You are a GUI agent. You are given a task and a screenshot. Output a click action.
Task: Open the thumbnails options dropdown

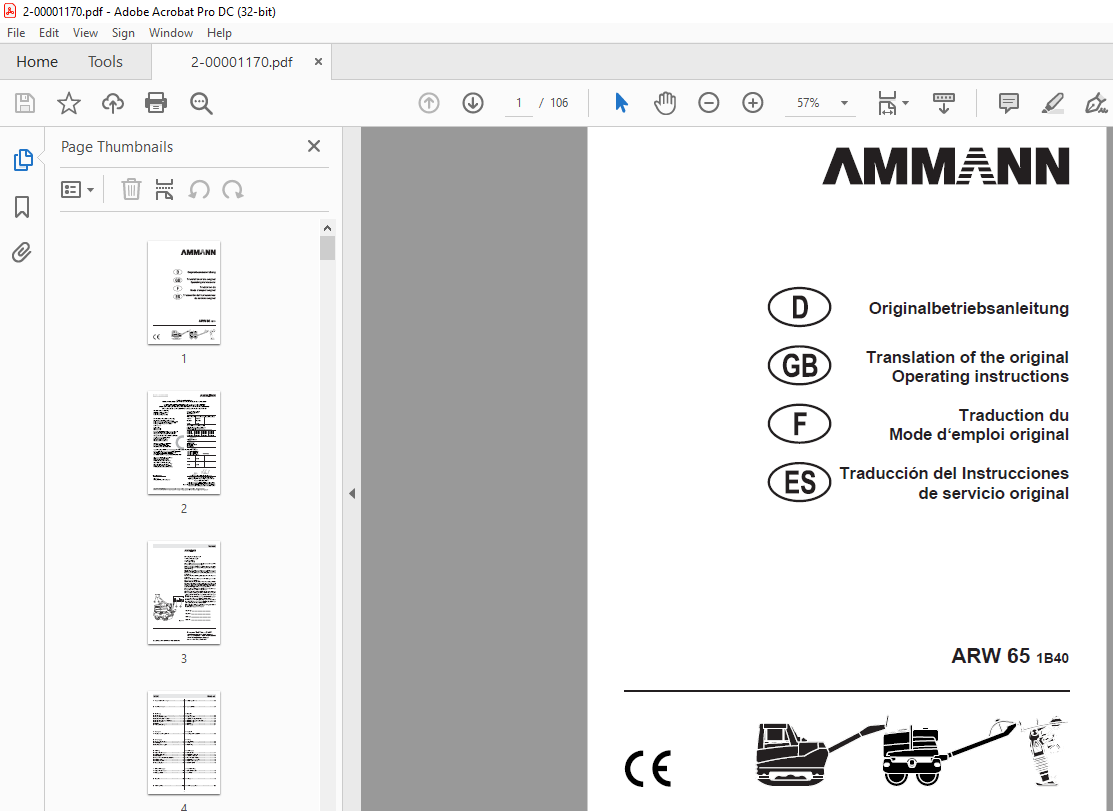pyautogui.click(x=77, y=189)
